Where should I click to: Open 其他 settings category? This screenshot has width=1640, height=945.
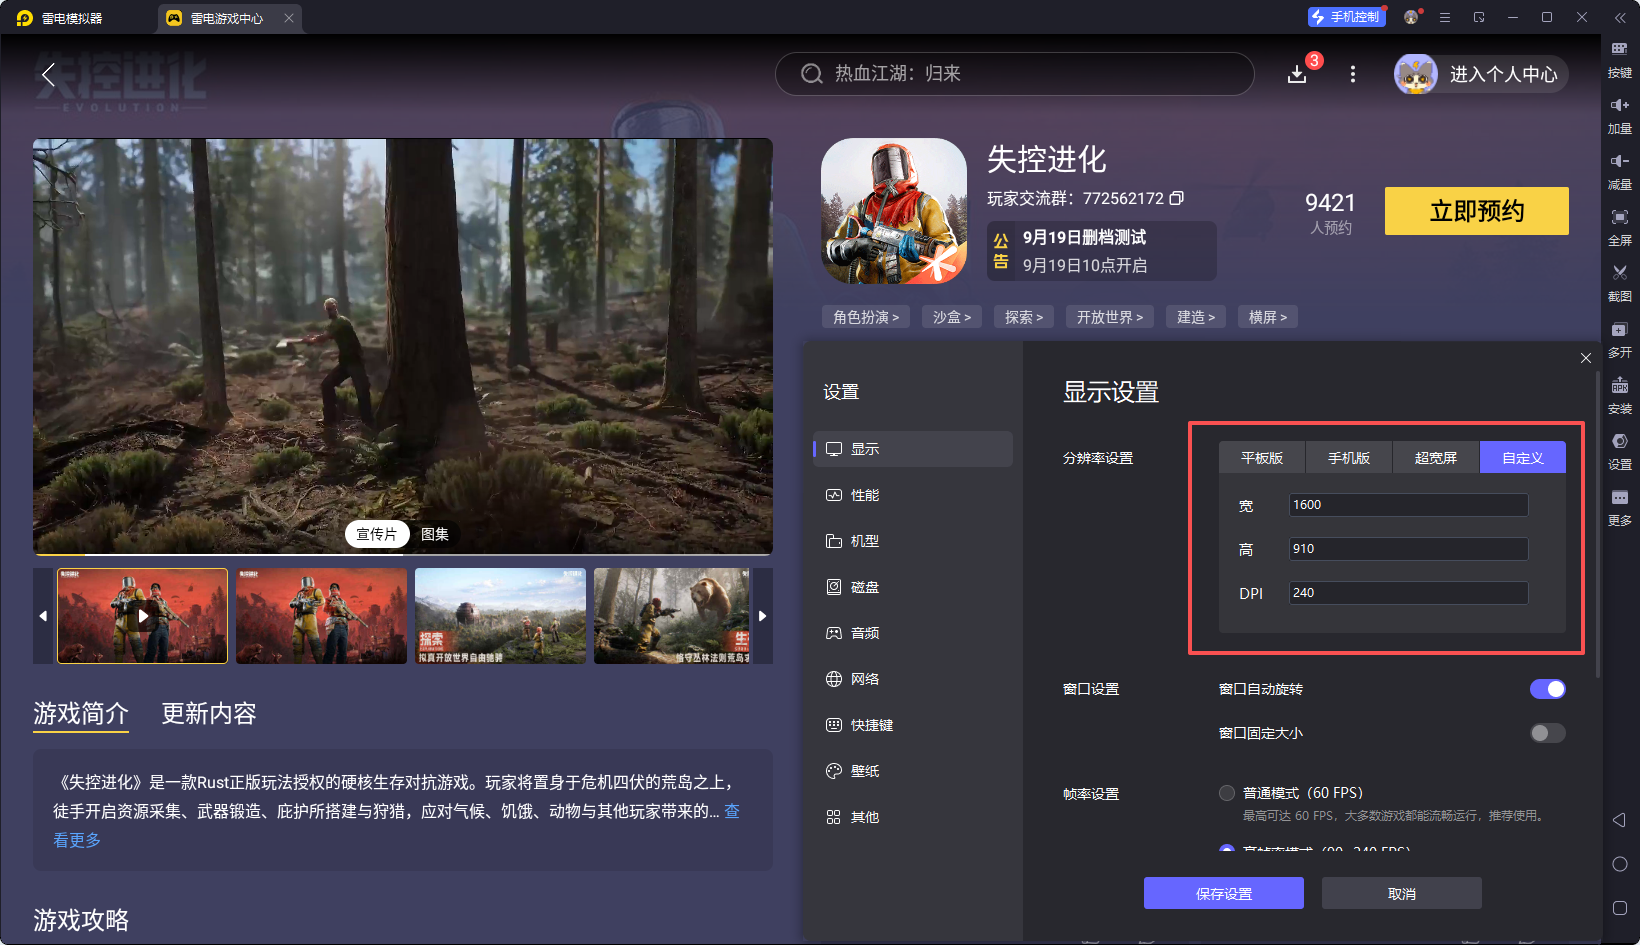click(x=913, y=817)
